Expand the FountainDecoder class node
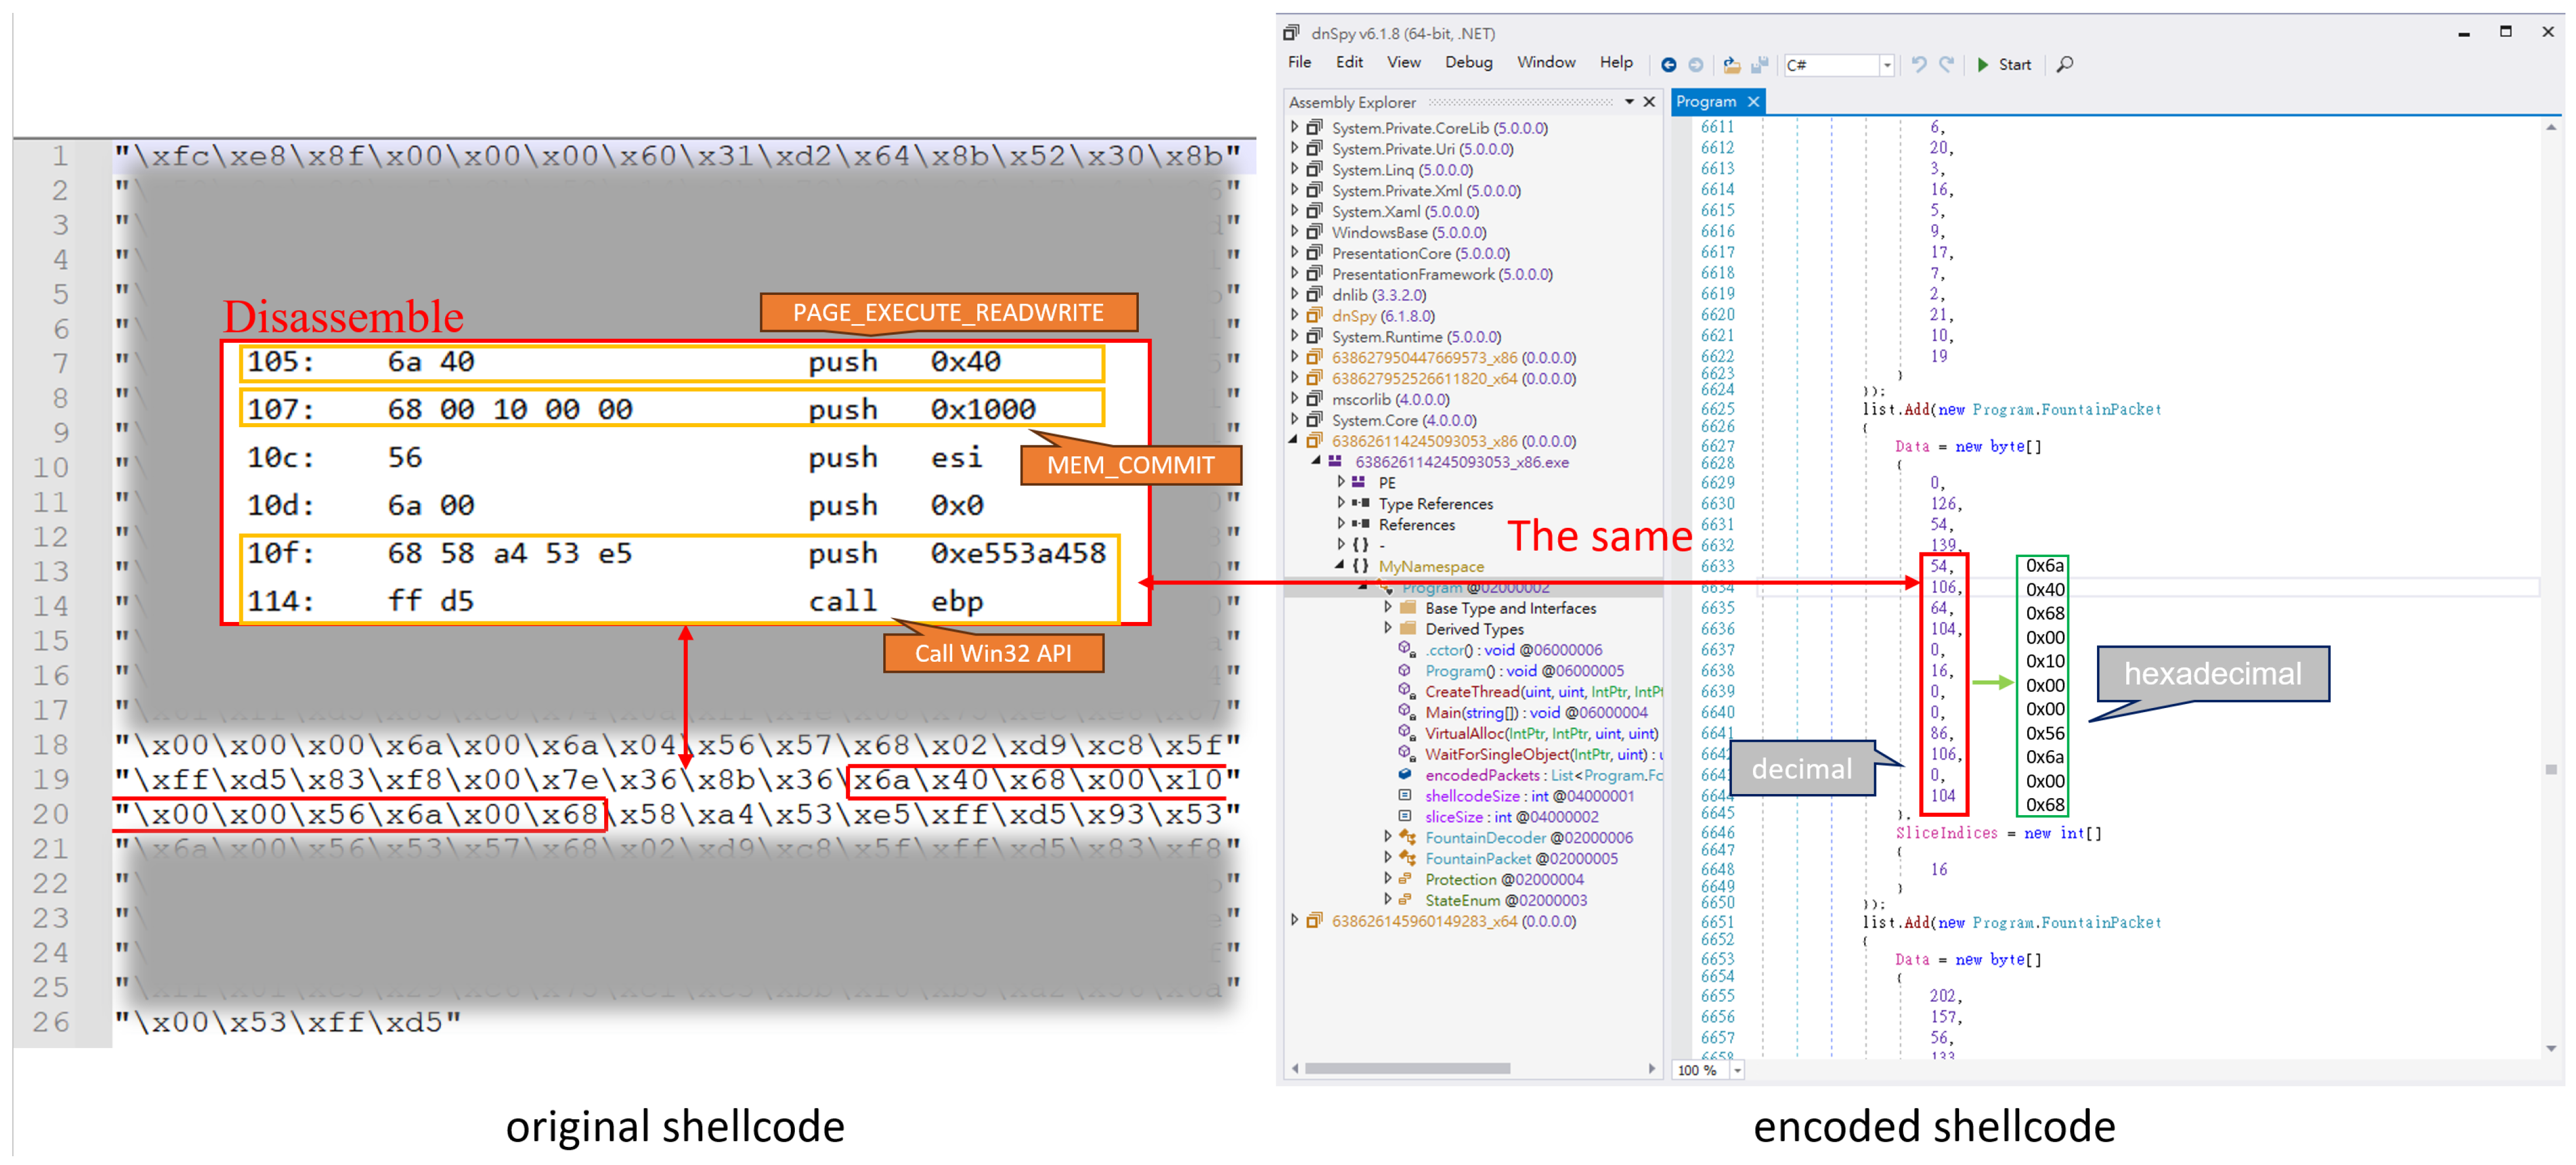 pyautogui.click(x=1387, y=838)
